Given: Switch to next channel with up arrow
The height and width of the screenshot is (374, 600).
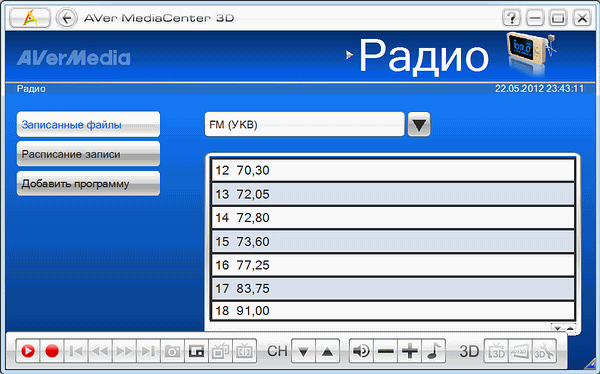Looking at the screenshot, I should pyautogui.click(x=328, y=351).
